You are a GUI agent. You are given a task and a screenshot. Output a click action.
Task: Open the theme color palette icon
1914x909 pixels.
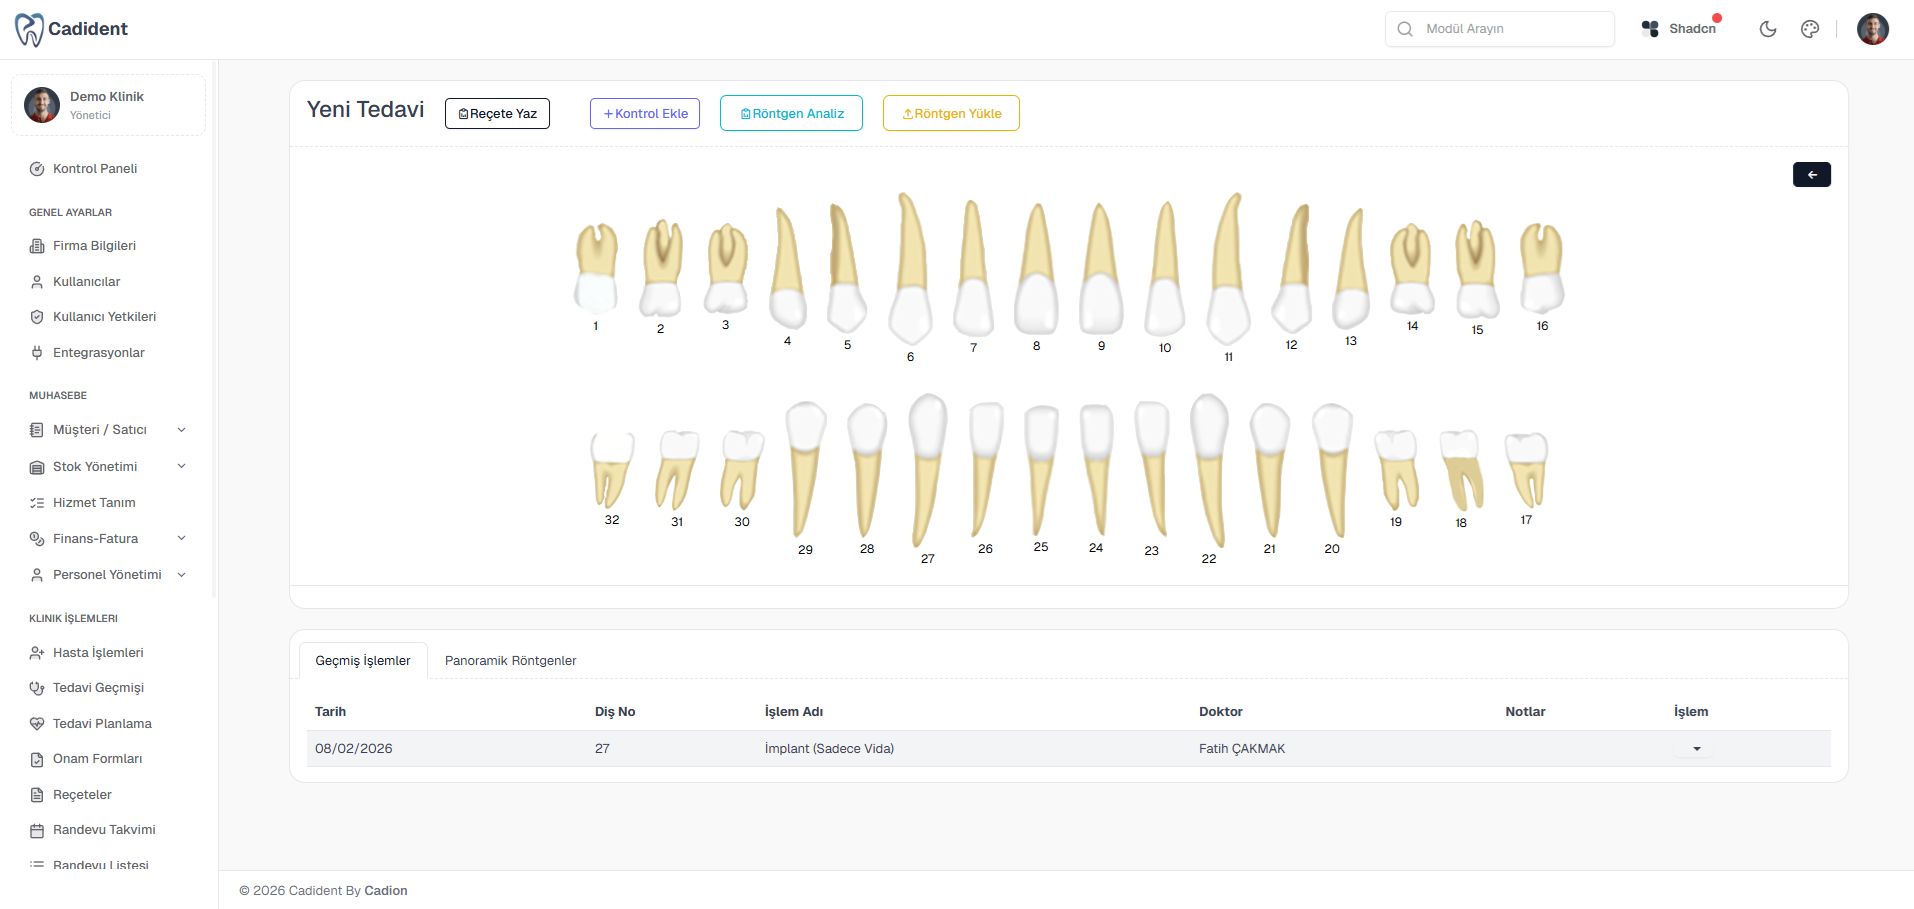1810,29
